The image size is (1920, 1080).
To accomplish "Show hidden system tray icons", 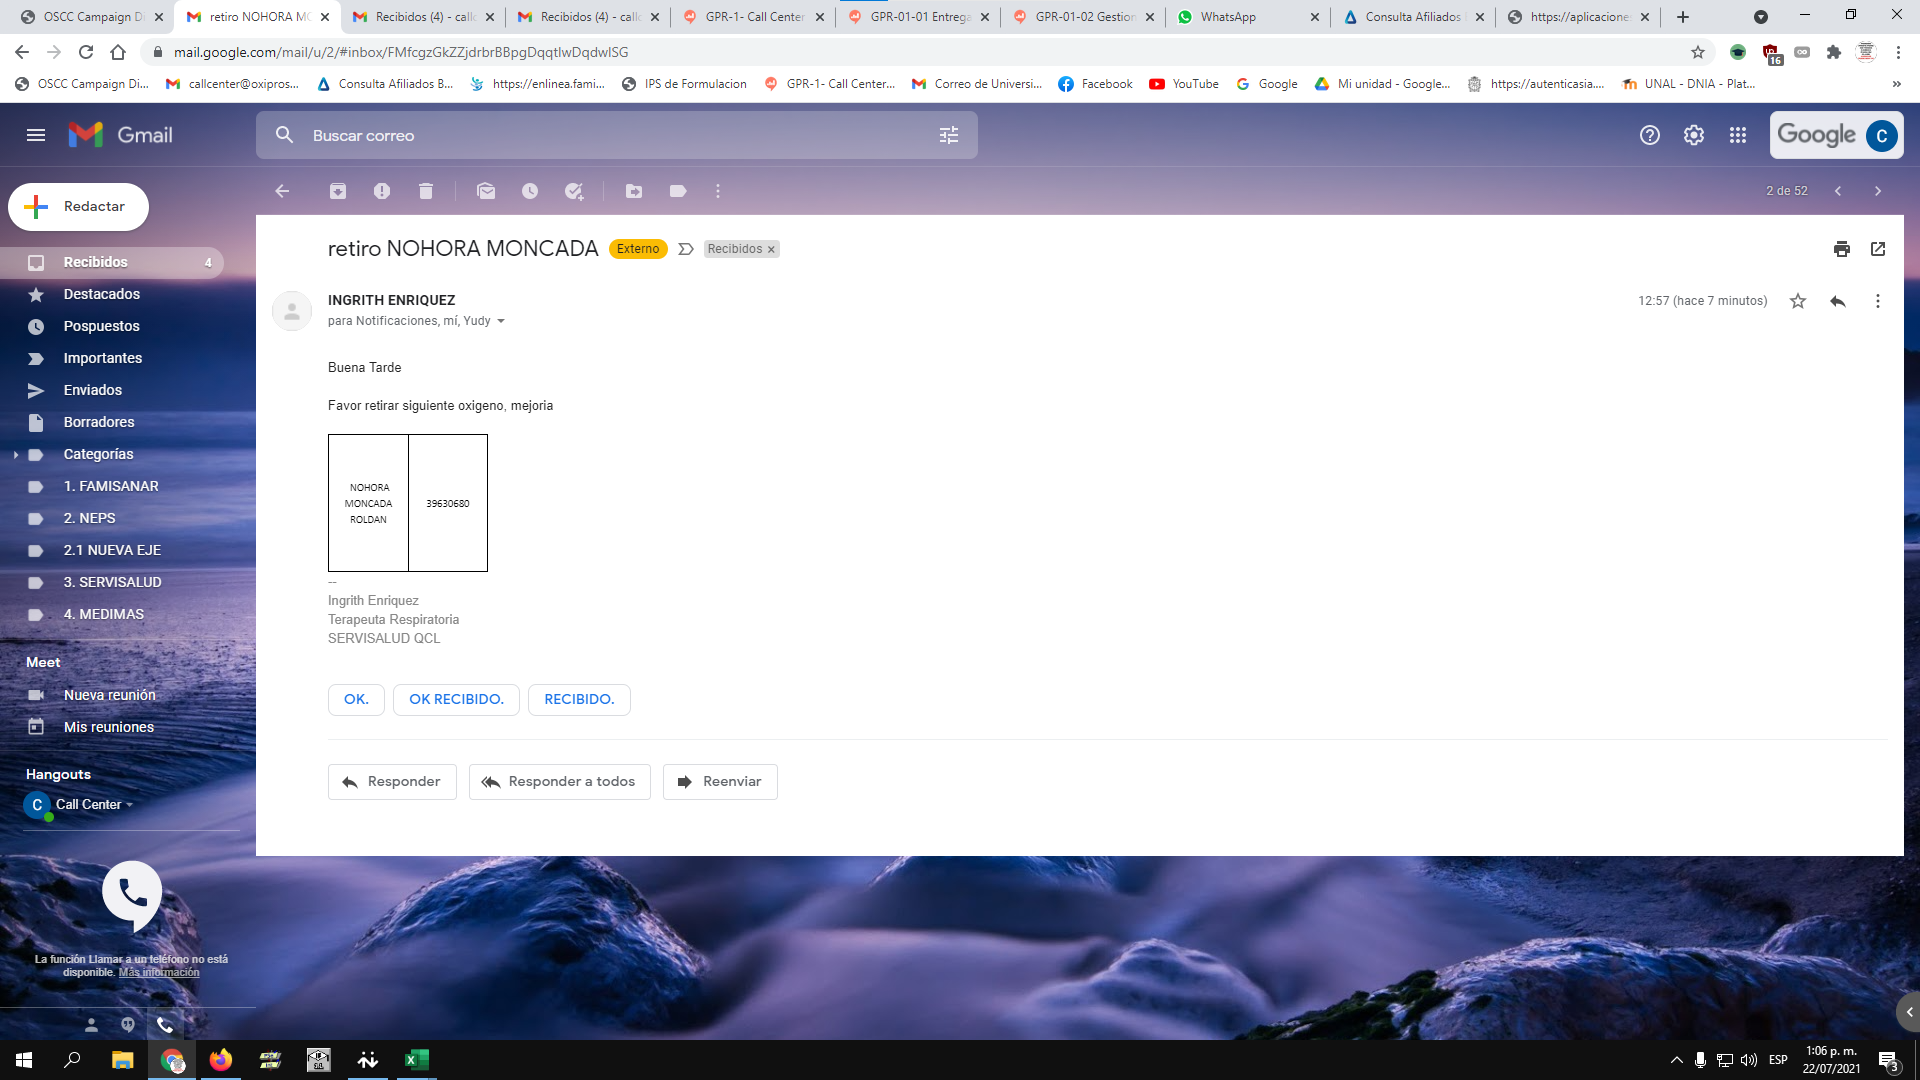I will (1677, 1060).
